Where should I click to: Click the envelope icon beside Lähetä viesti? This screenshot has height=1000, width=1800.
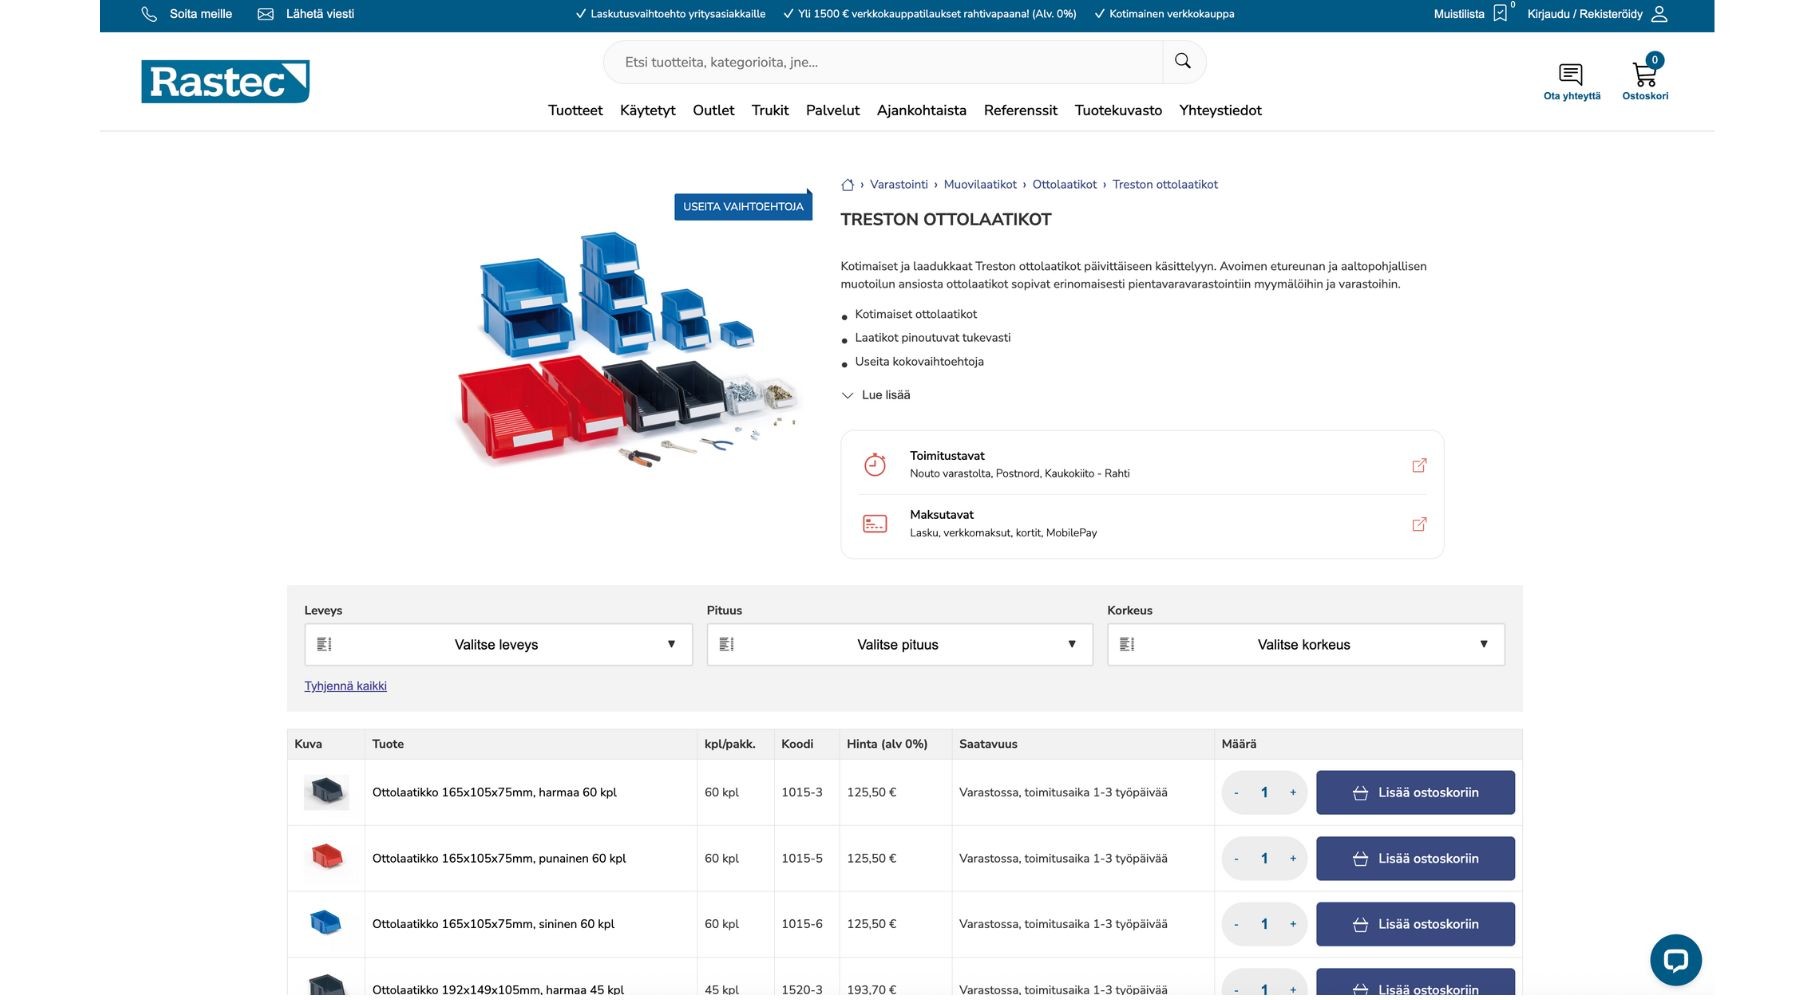pyautogui.click(x=265, y=14)
